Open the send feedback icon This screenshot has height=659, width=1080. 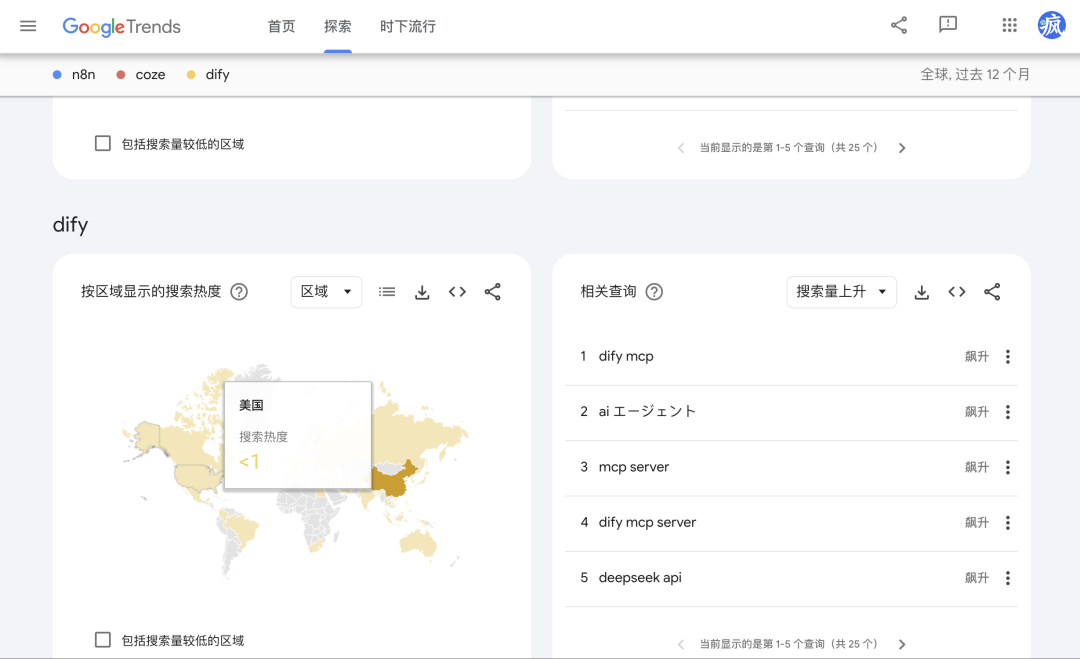948,26
